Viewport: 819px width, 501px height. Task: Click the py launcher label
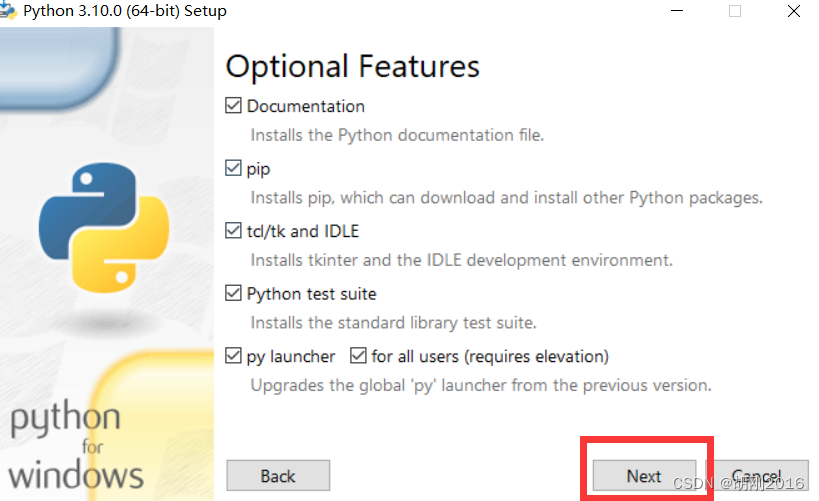pyautogui.click(x=290, y=357)
